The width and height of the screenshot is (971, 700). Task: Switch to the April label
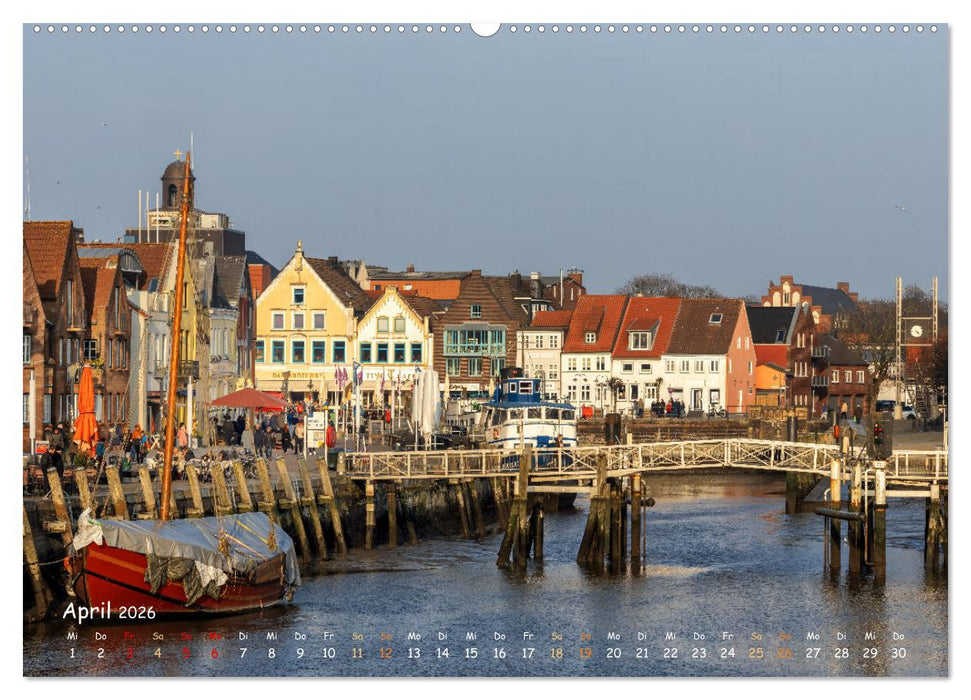pos(86,608)
